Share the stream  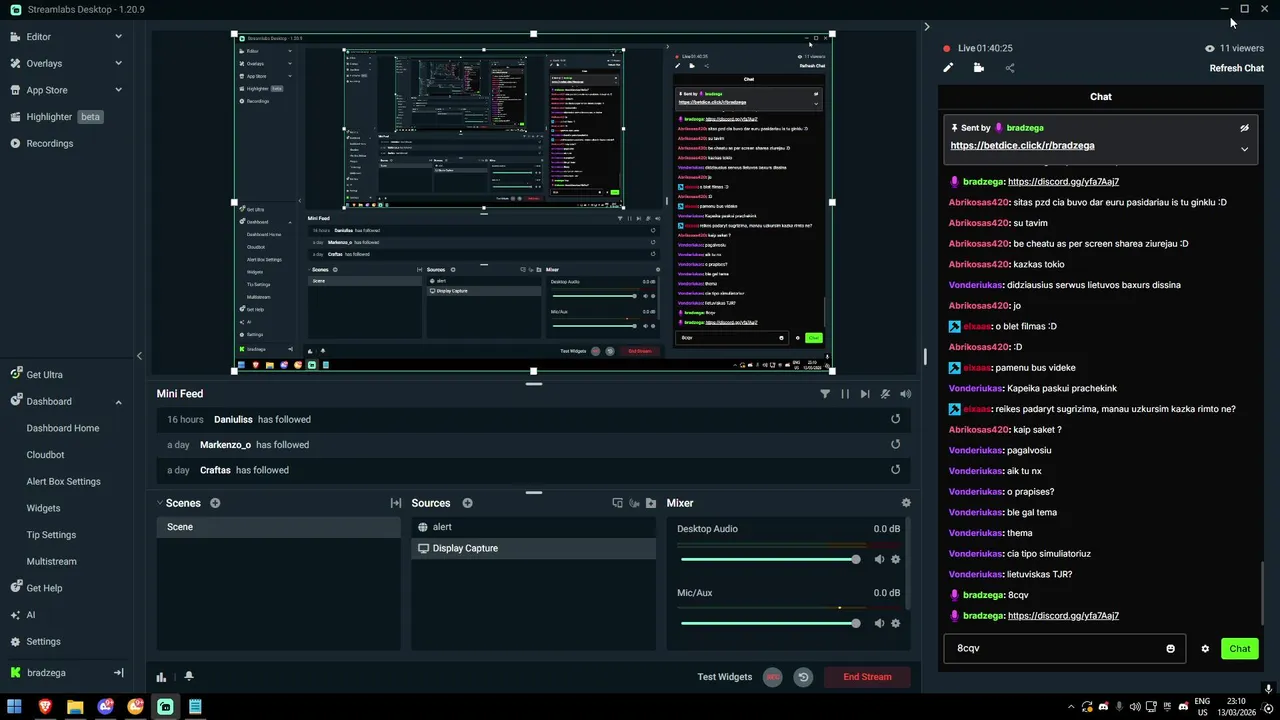coord(1009,68)
